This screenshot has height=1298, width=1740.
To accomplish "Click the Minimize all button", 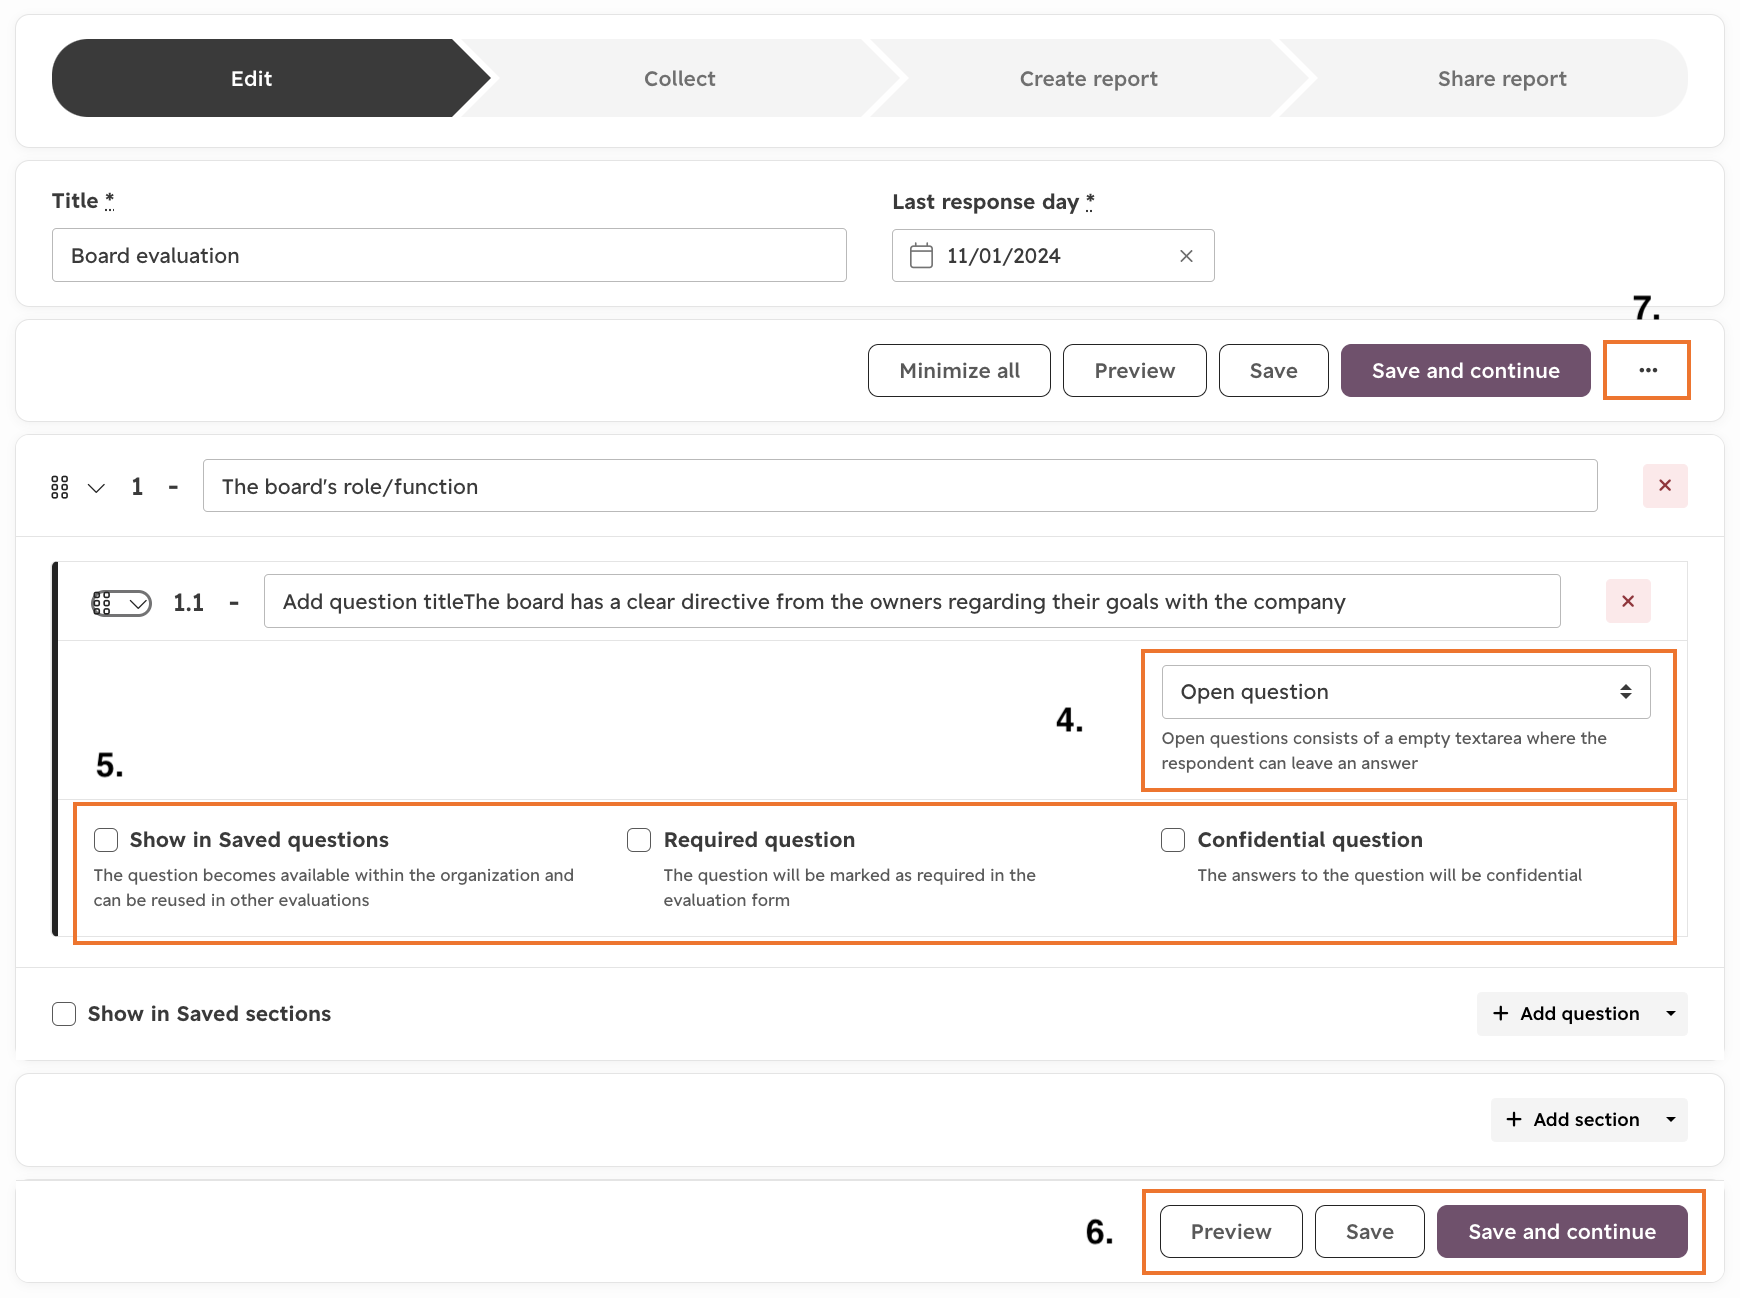I will (959, 371).
